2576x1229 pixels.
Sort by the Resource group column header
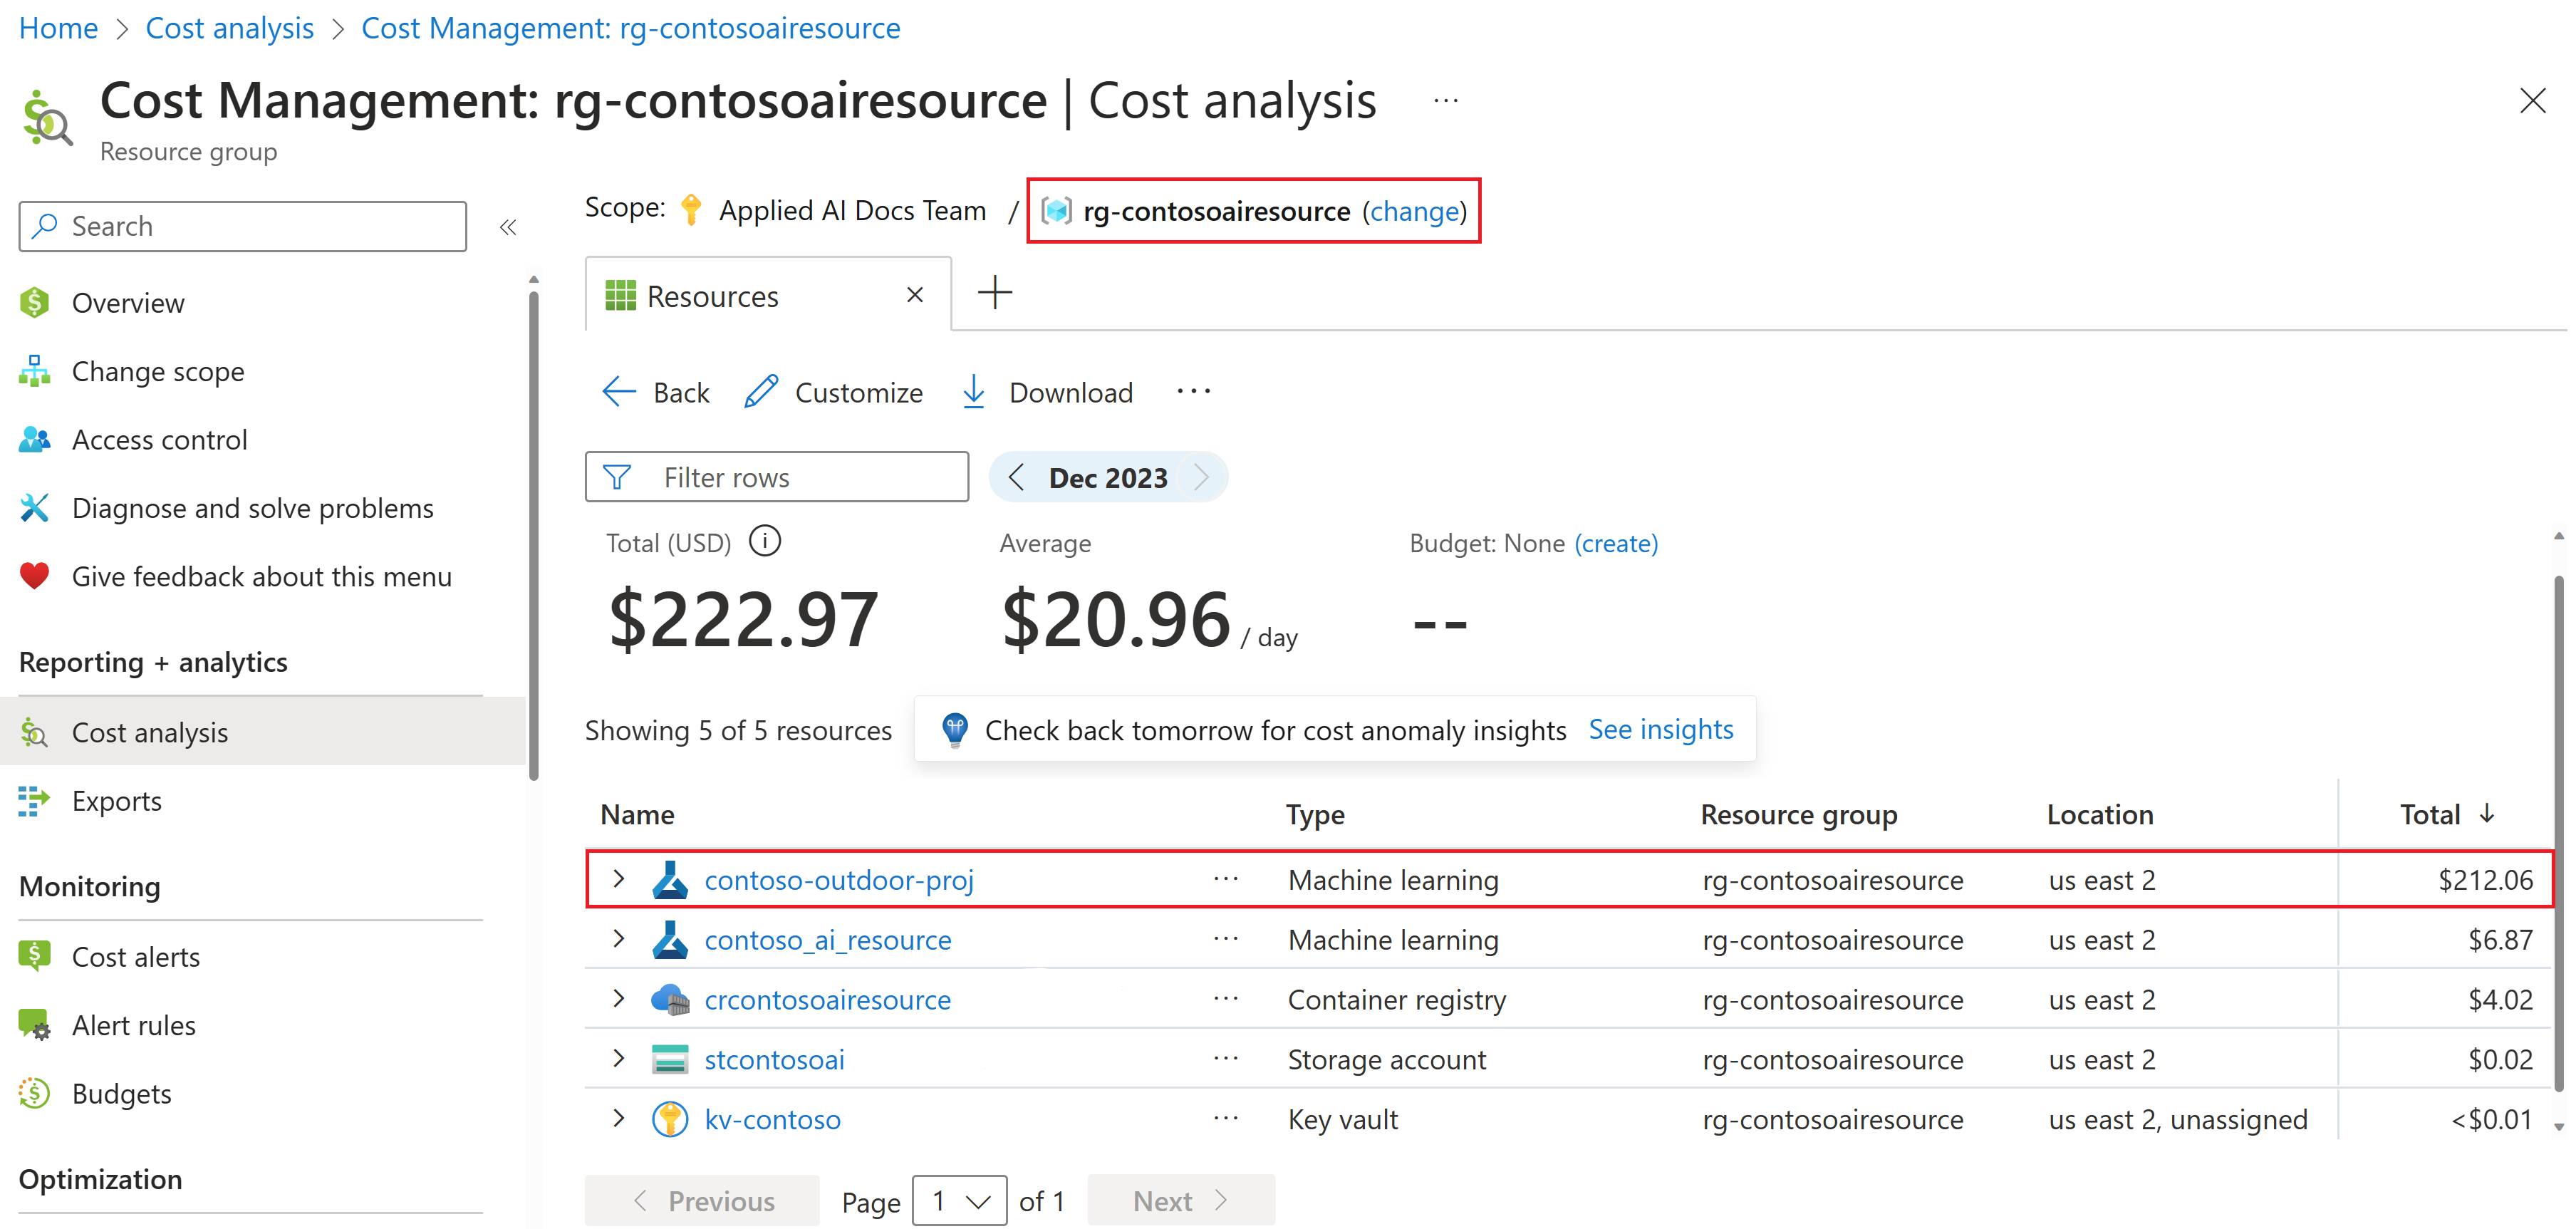pyautogui.click(x=1798, y=814)
